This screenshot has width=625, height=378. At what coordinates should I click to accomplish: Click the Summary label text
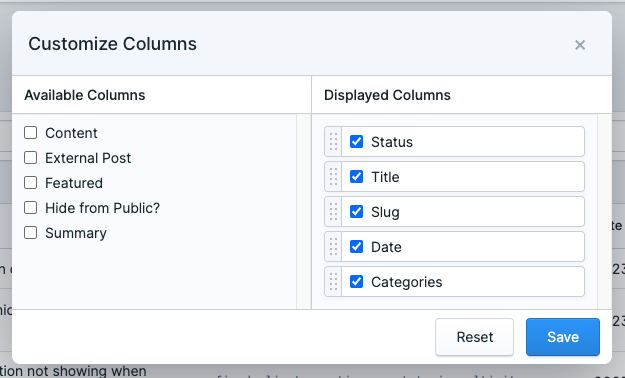click(x=76, y=233)
